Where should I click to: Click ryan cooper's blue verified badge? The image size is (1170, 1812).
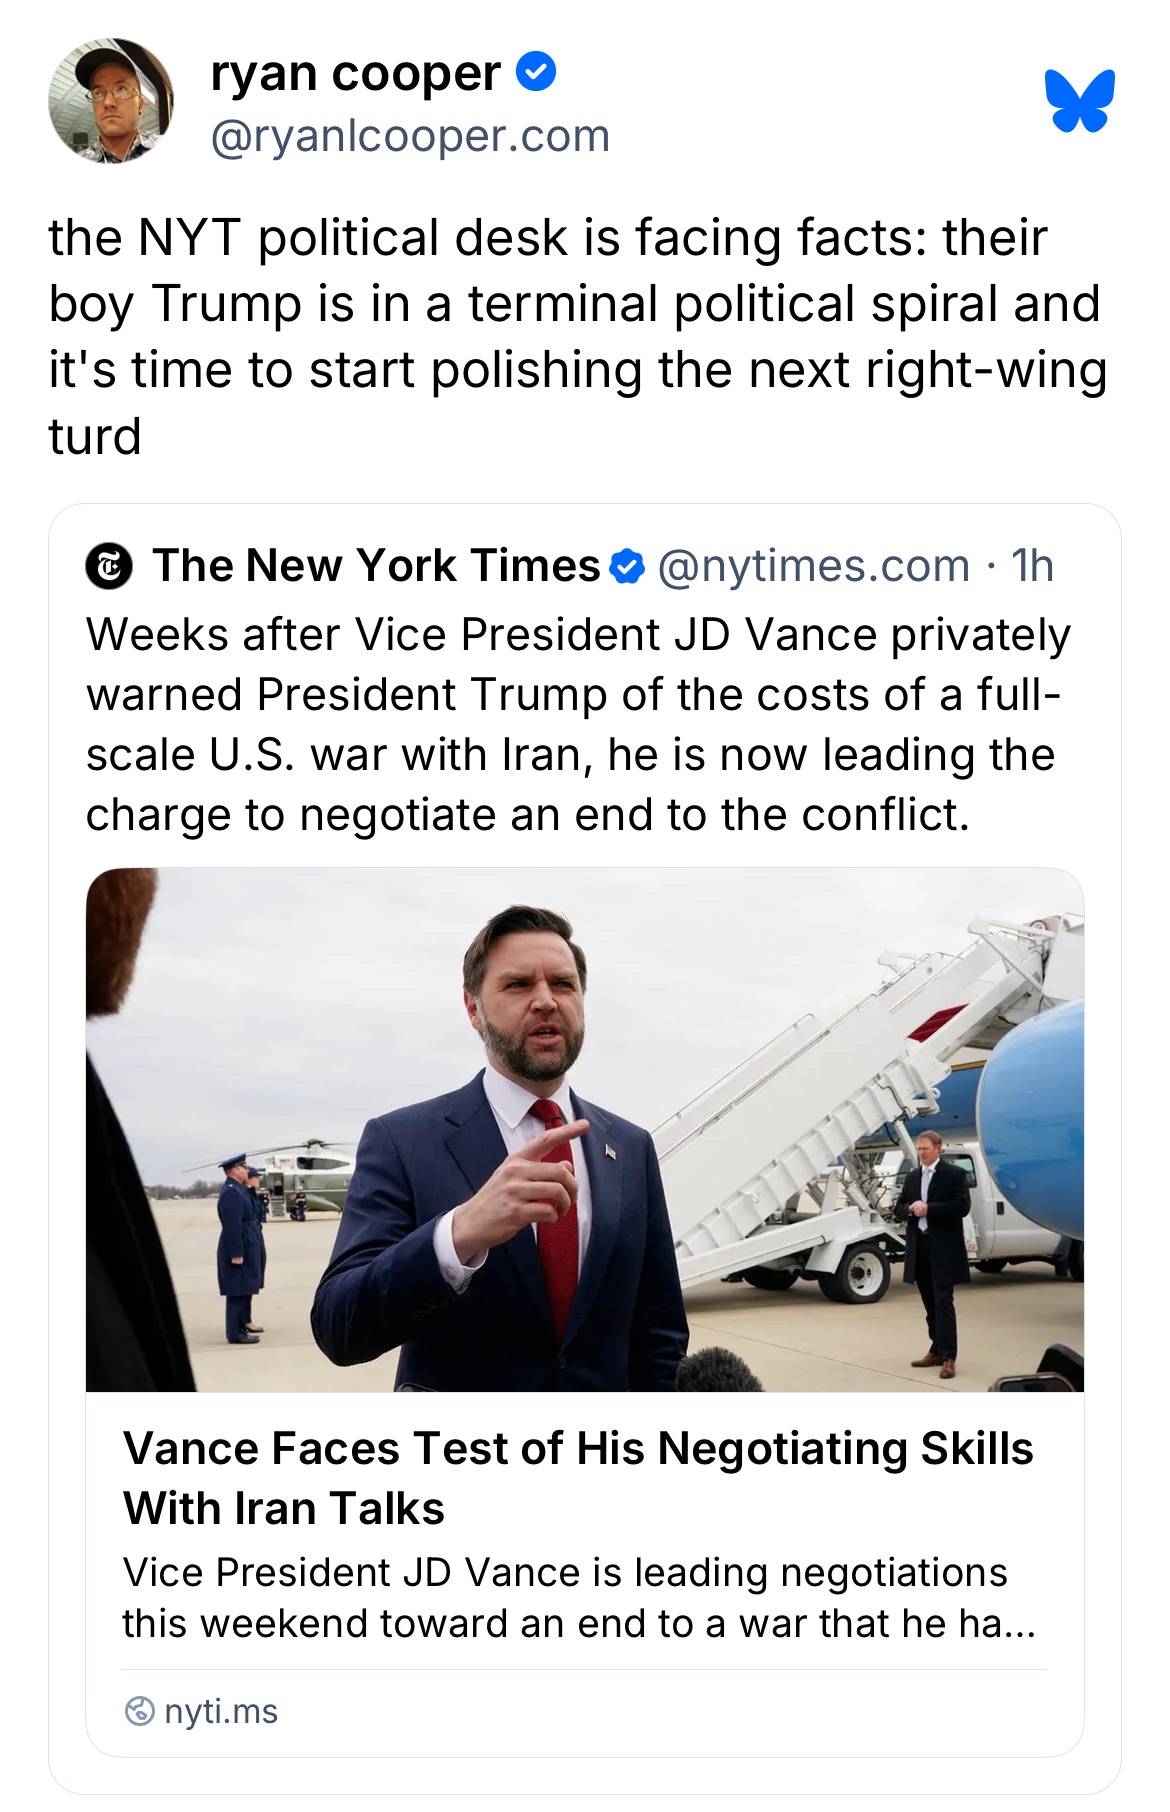pyautogui.click(x=536, y=72)
